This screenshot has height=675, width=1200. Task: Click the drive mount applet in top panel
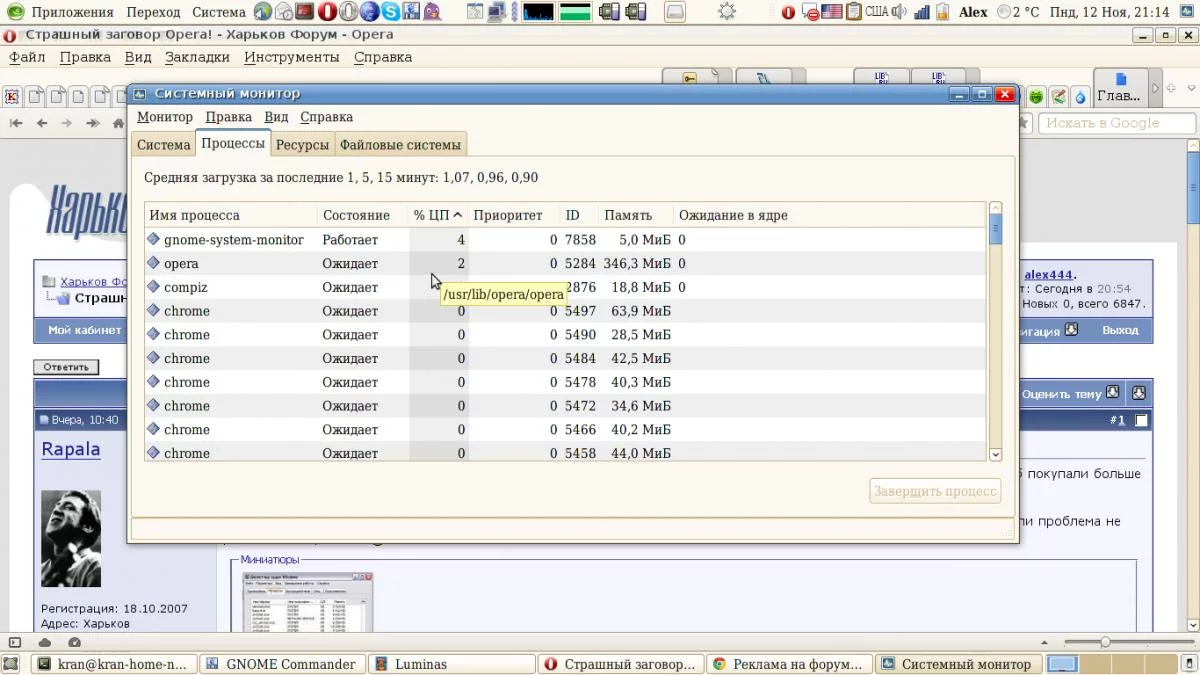(x=674, y=12)
